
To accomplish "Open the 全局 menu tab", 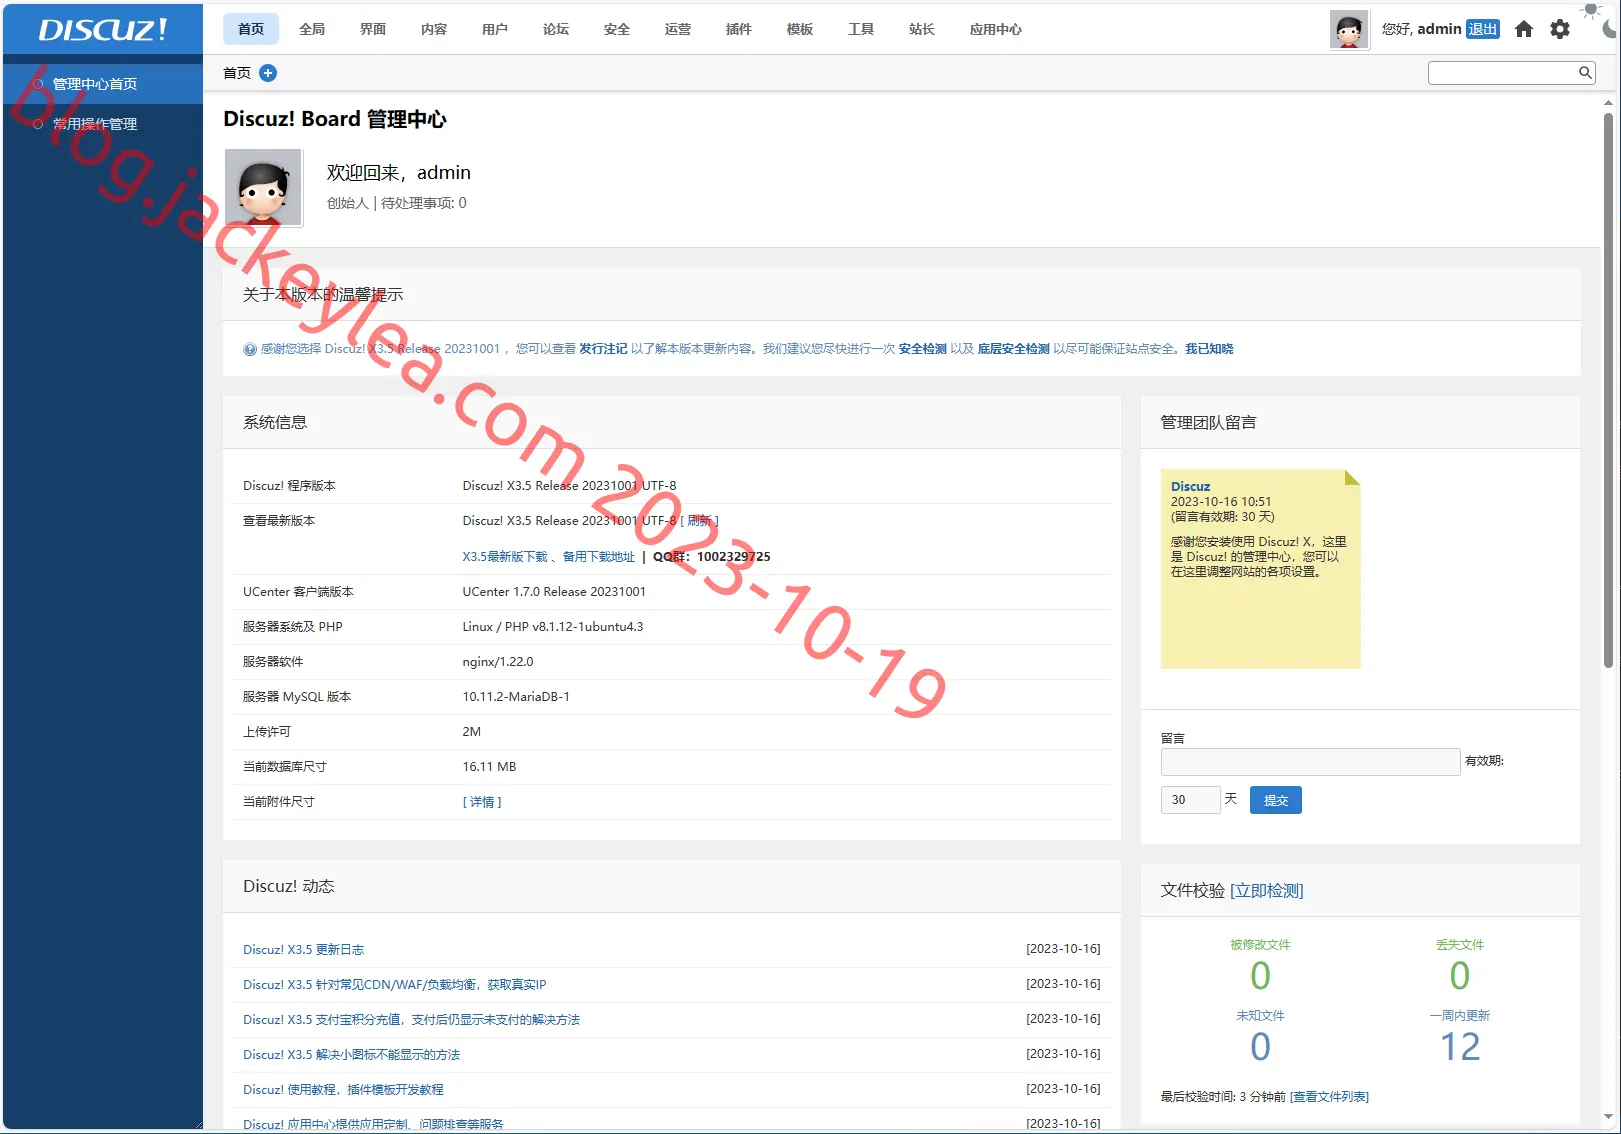I will 312,29.
